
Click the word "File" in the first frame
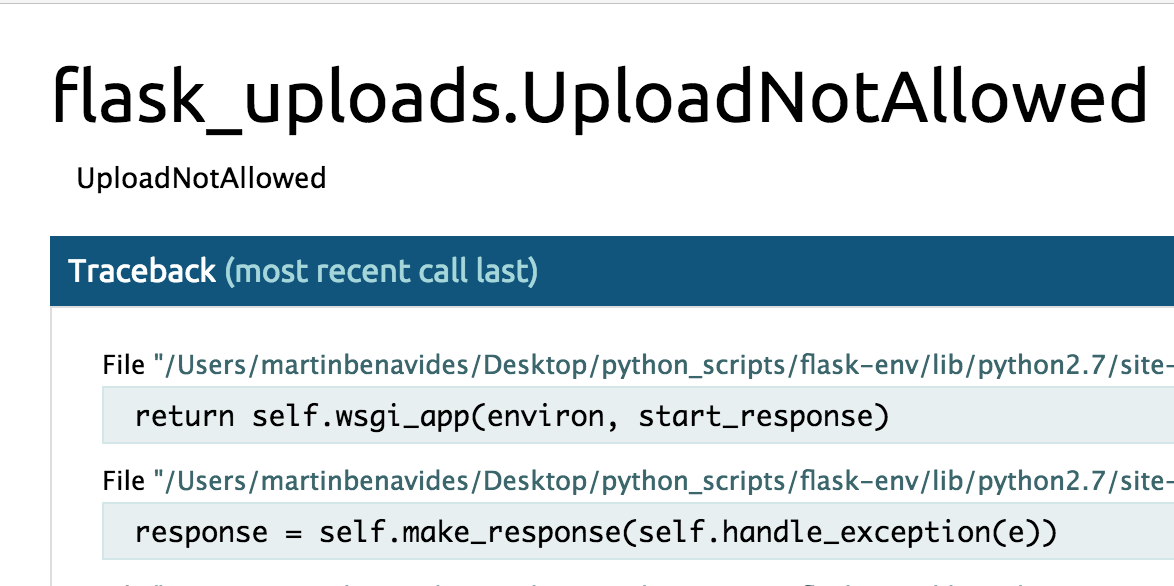pyautogui.click(x=124, y=366)
